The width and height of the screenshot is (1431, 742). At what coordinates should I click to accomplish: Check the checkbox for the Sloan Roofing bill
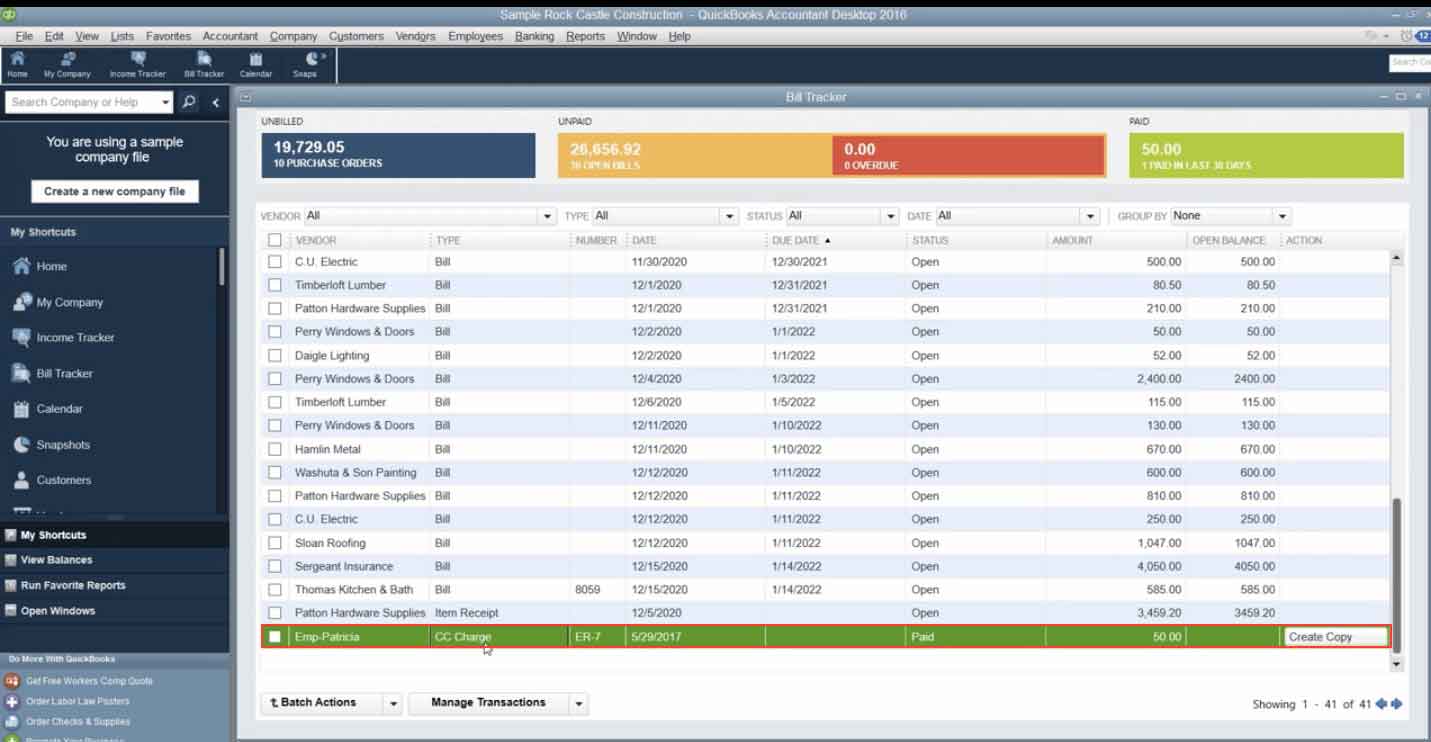(275, 543)
